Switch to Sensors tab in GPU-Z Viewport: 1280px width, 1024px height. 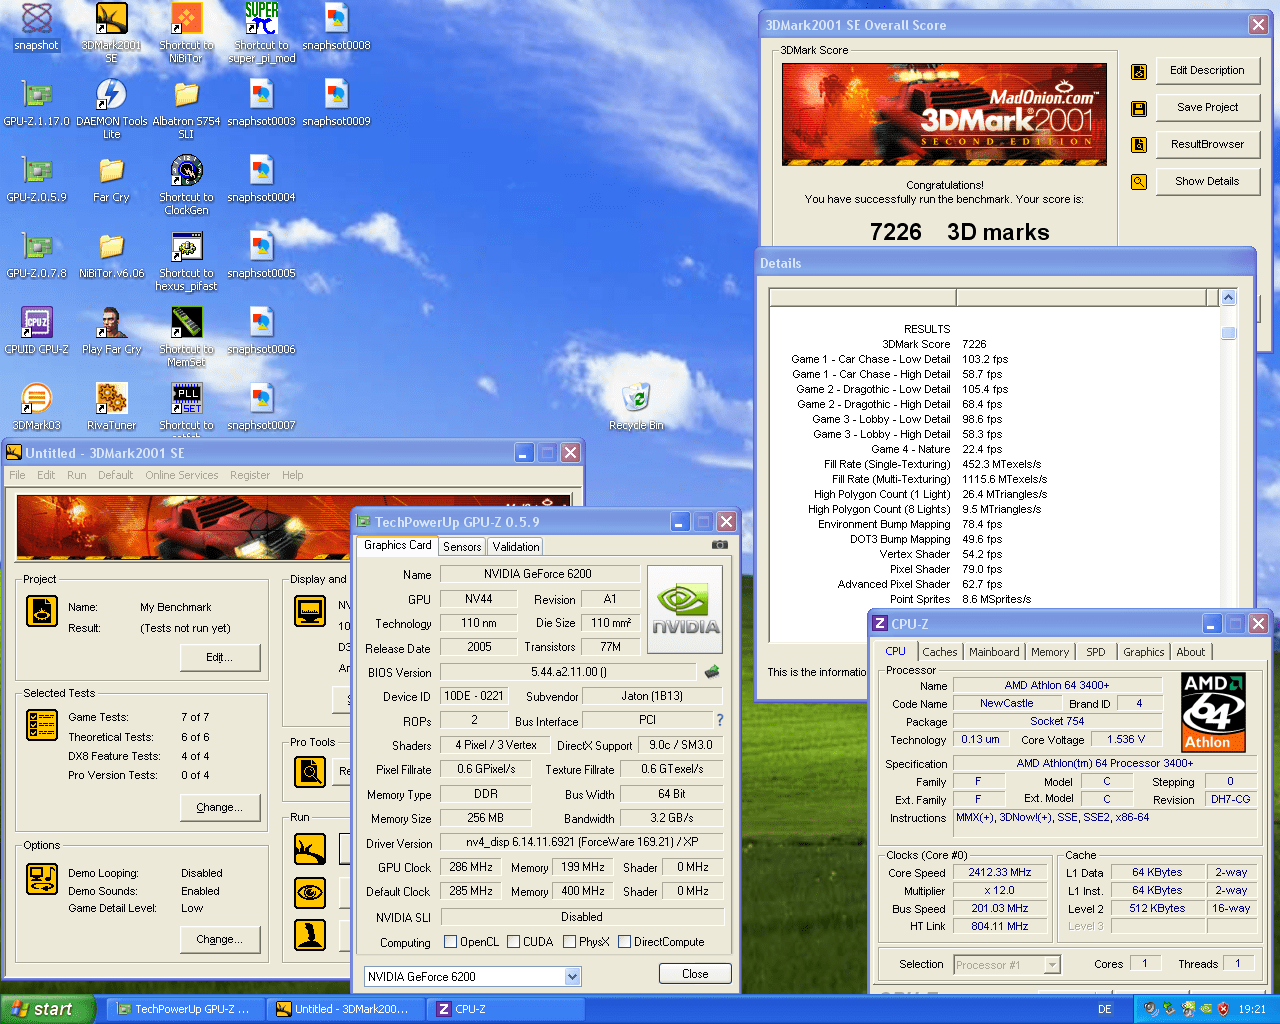[462, 547]
